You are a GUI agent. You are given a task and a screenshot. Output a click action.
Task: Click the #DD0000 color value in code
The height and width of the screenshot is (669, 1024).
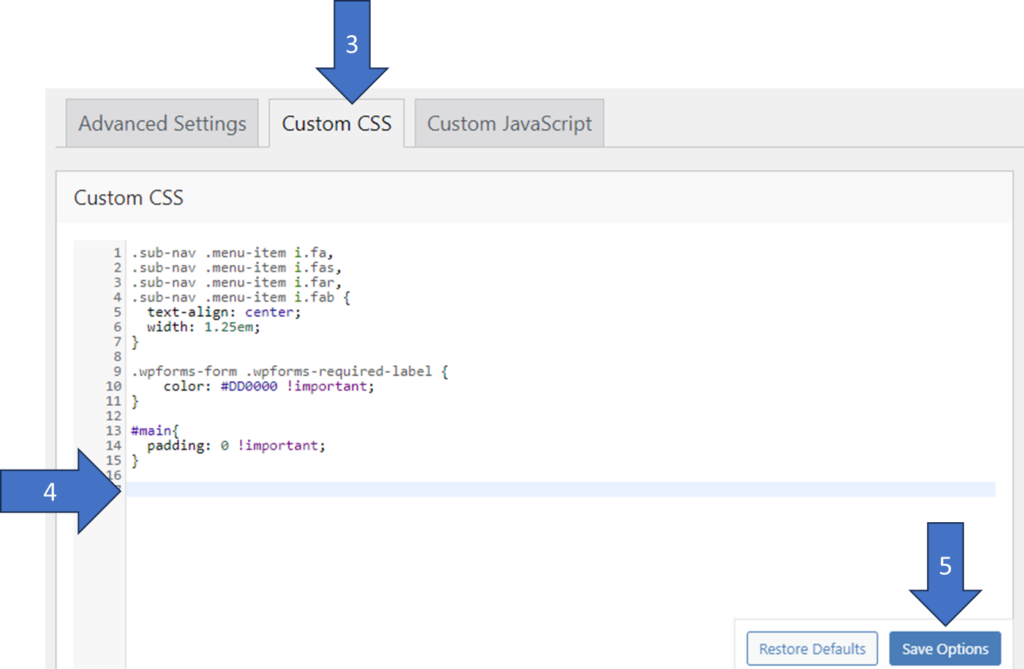243,386
